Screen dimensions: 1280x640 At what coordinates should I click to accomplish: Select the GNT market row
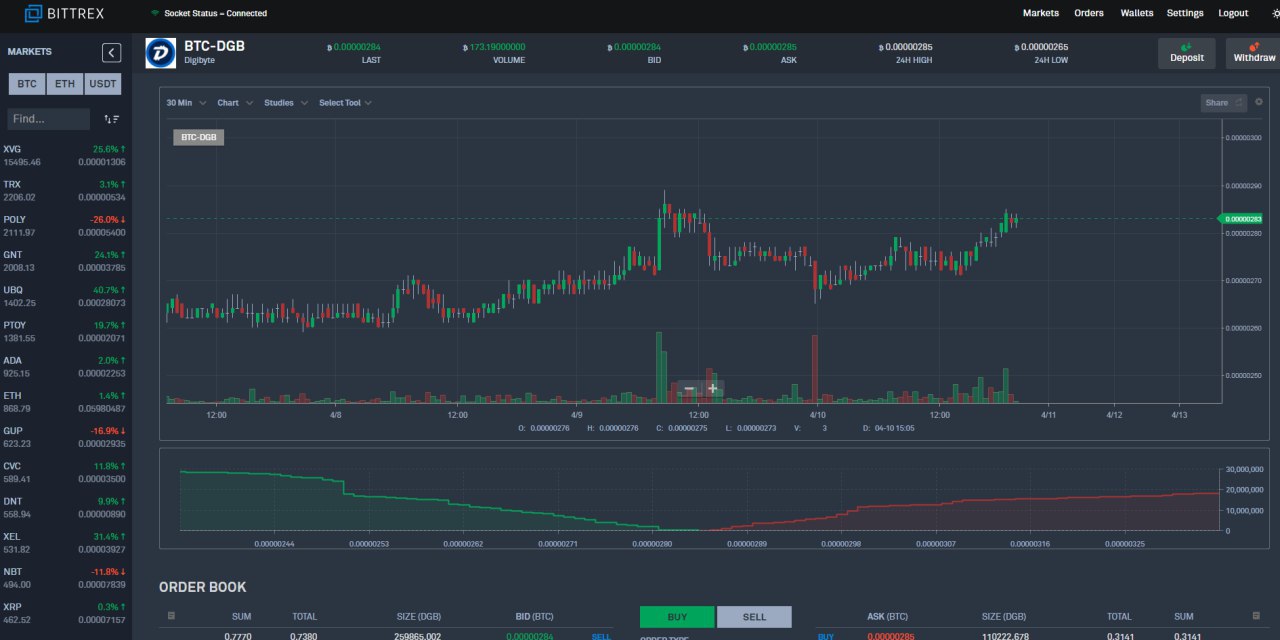[x=65, y=261]
